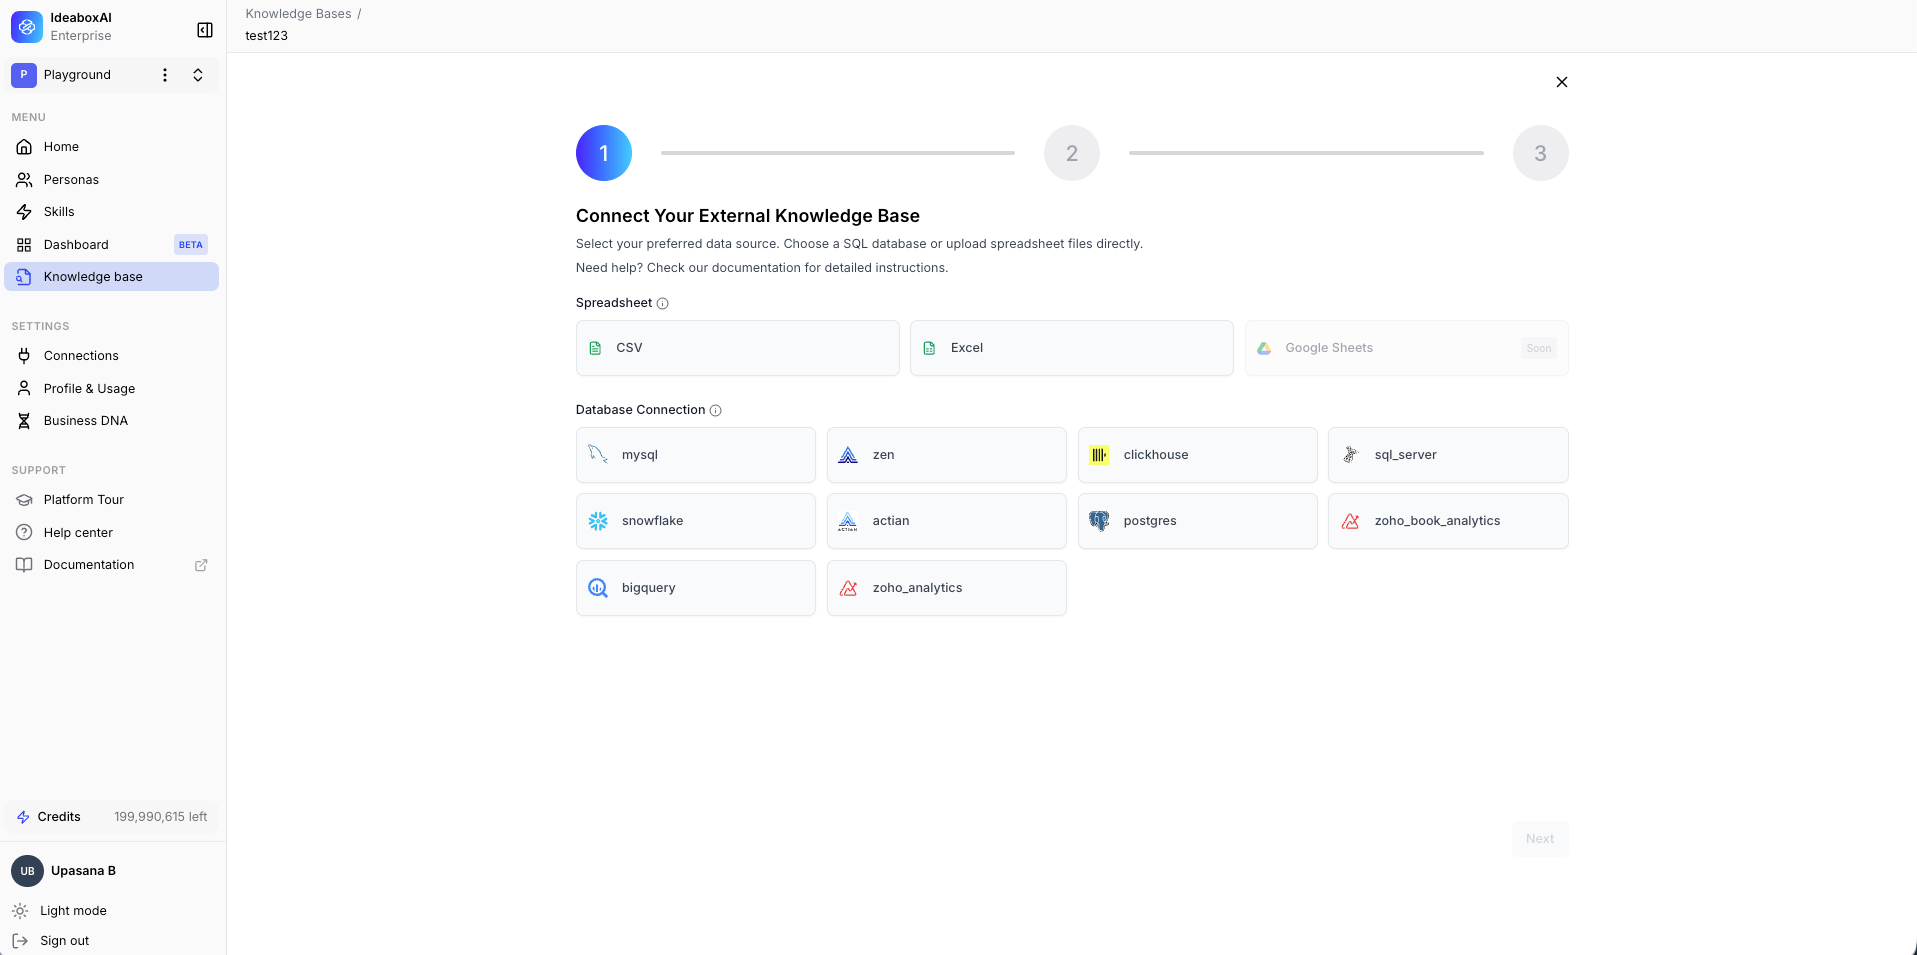Select step 1 in the wizard

coord(604,153)
